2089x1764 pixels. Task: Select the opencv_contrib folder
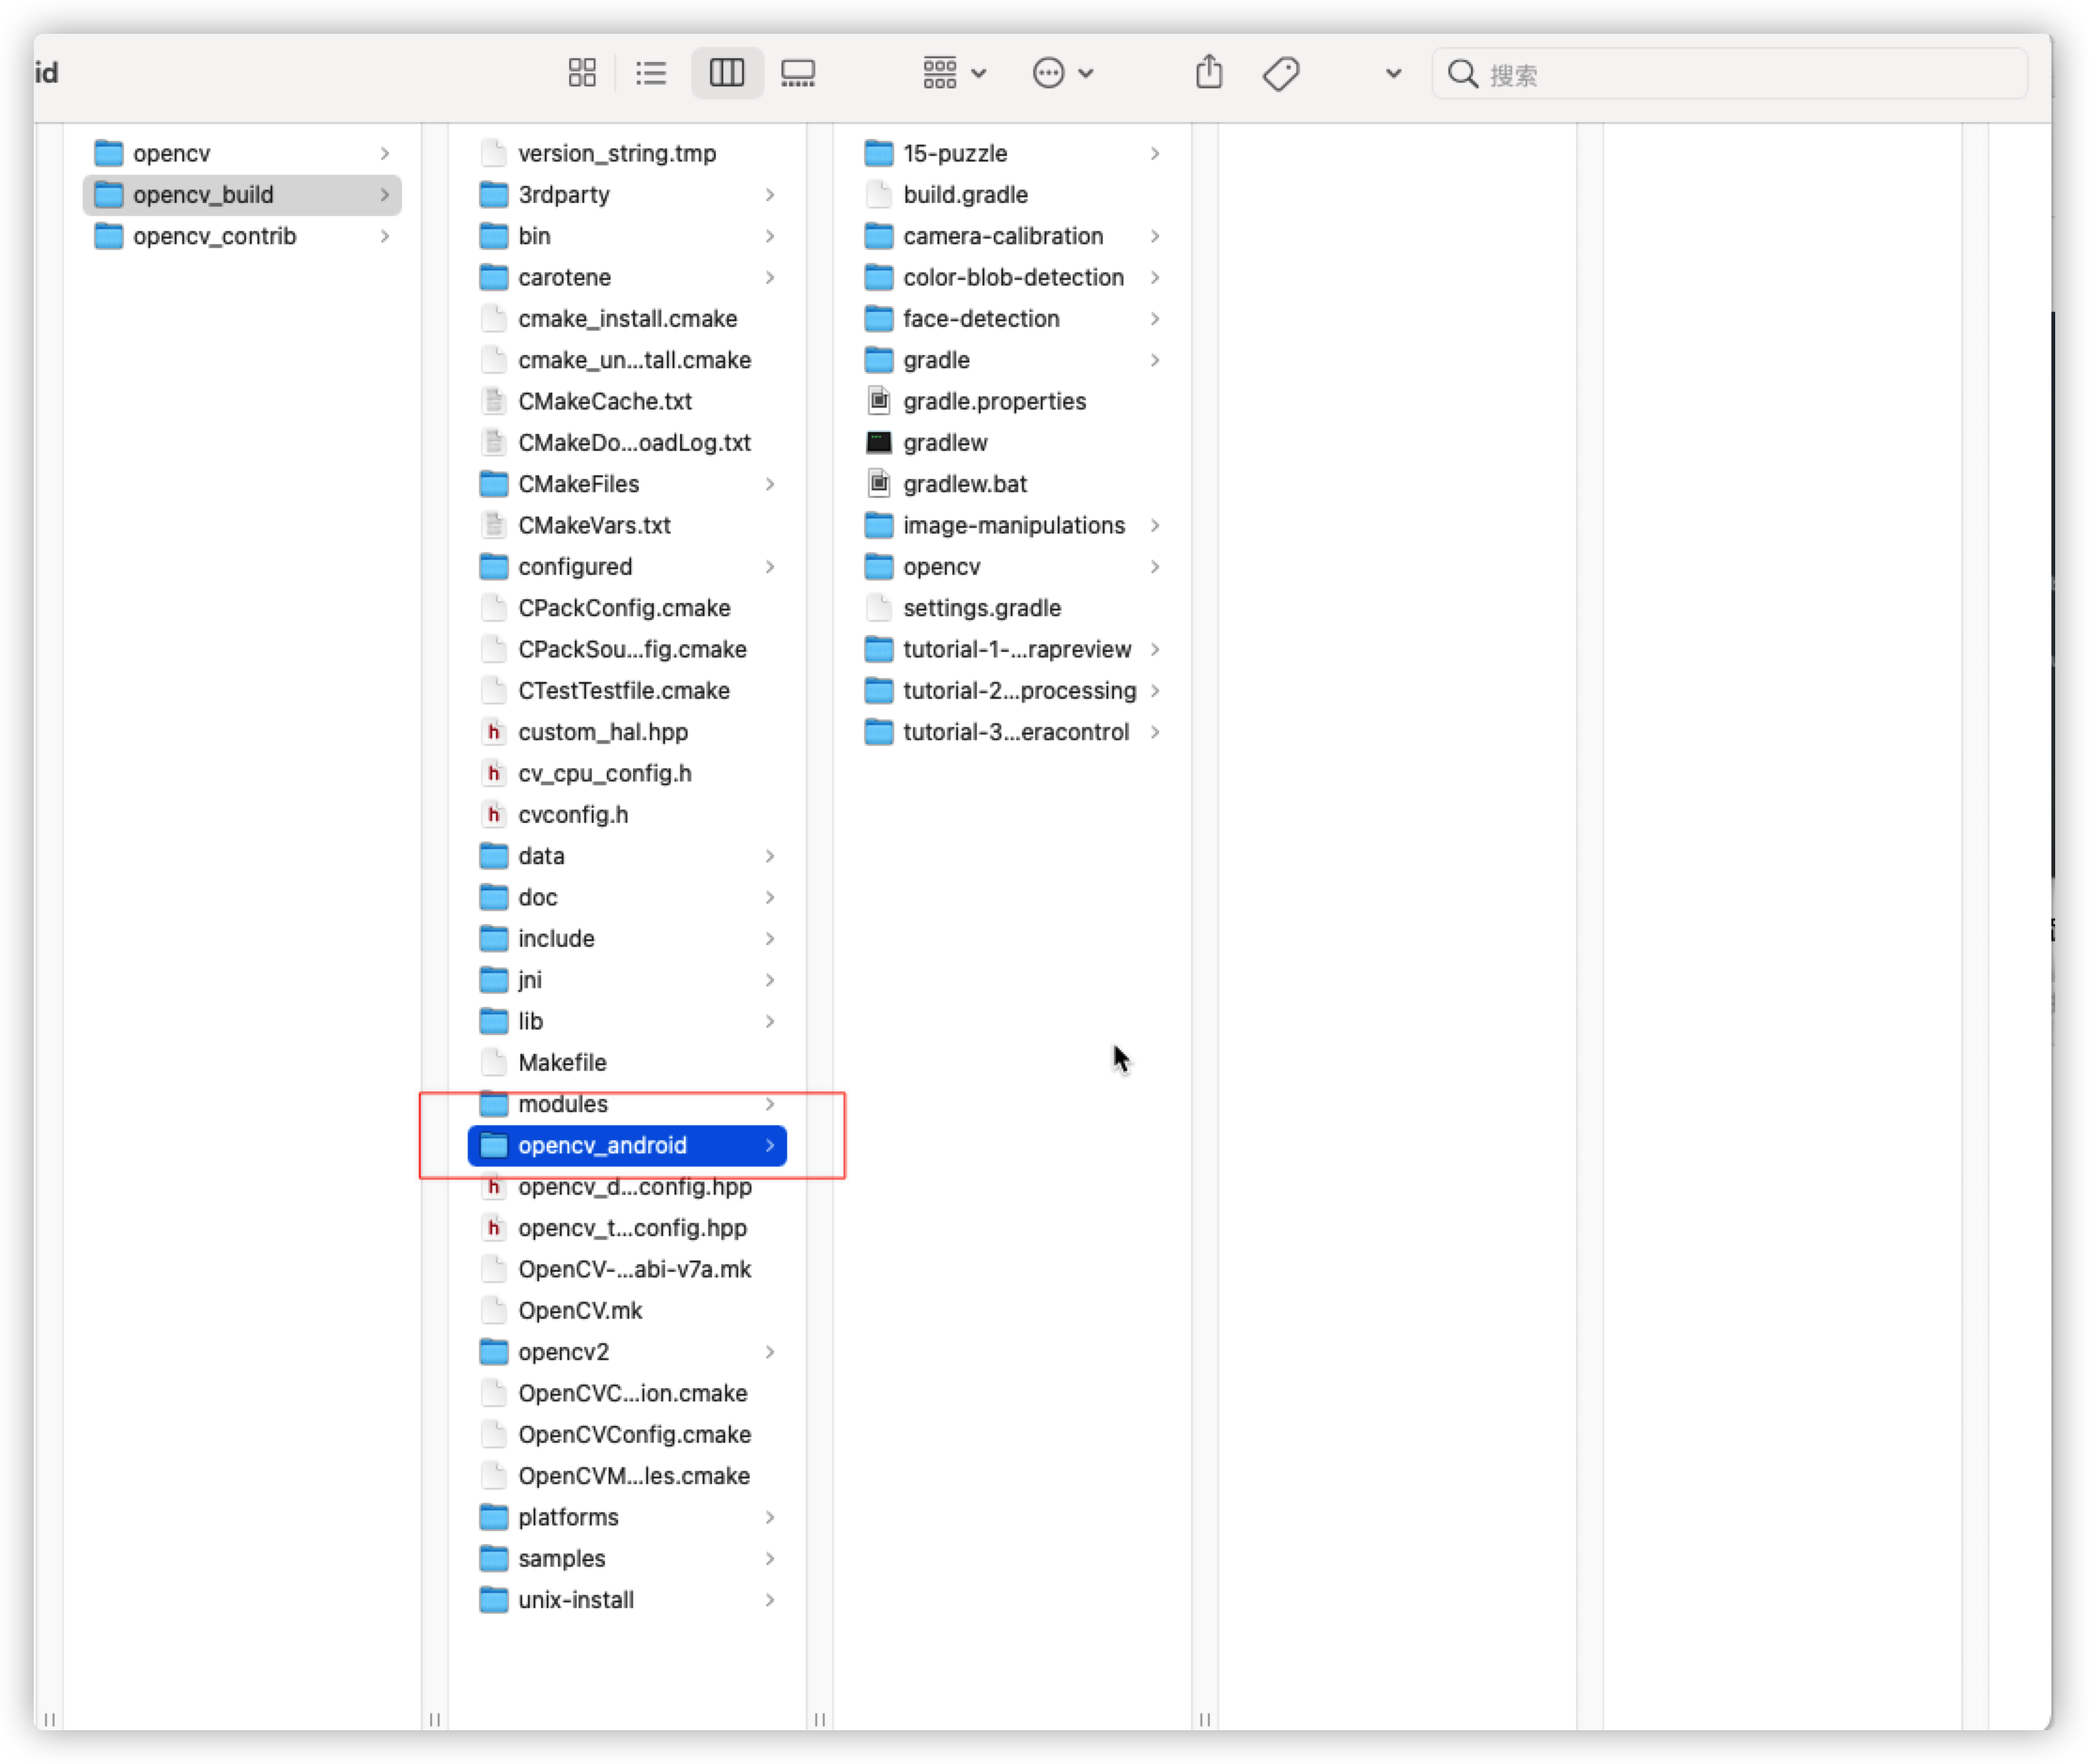coord(215,236)
